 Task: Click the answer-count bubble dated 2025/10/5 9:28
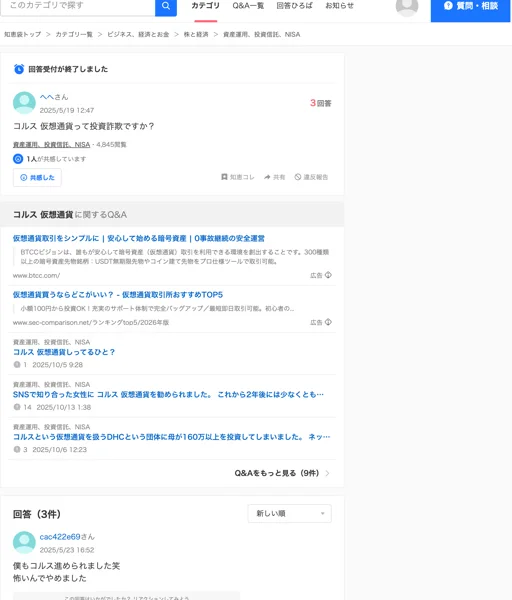pyautogui.click(x=17, y=365)
